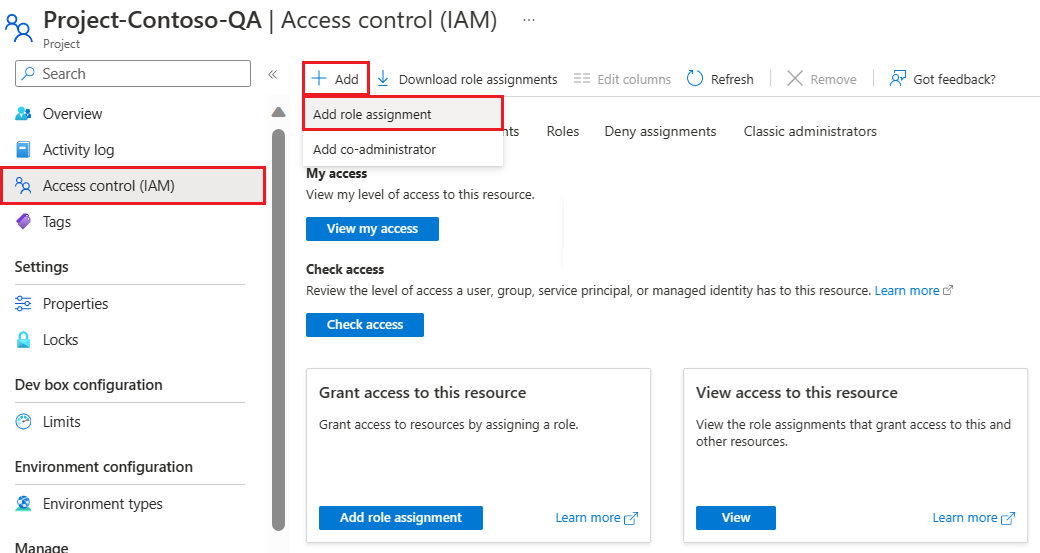Click the Remove X icon
The width and height of the screenshot is (1040, 553).
tap(795, 79)
